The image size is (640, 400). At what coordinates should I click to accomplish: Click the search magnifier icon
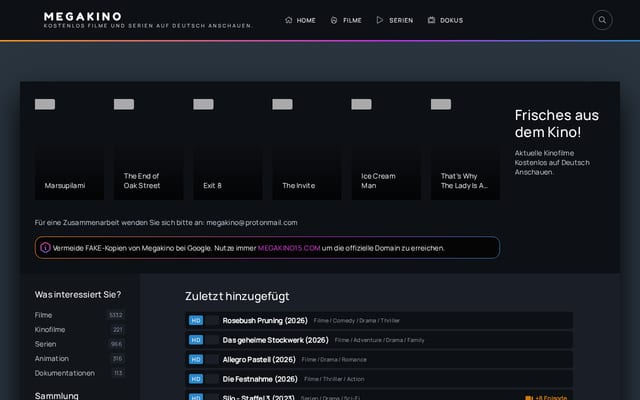(602, 20)
